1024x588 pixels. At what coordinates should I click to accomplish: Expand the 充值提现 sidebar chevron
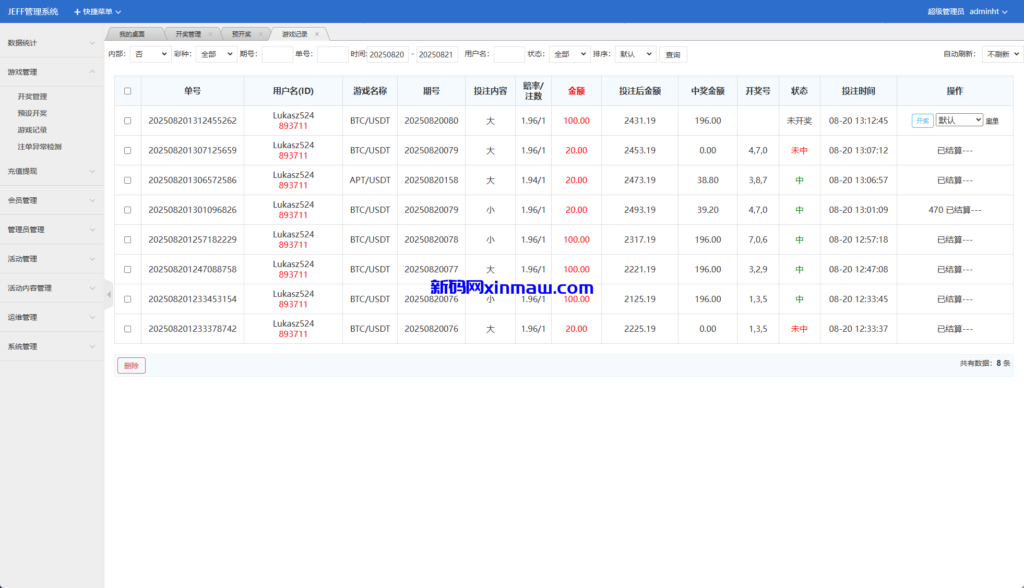(92, 171)
